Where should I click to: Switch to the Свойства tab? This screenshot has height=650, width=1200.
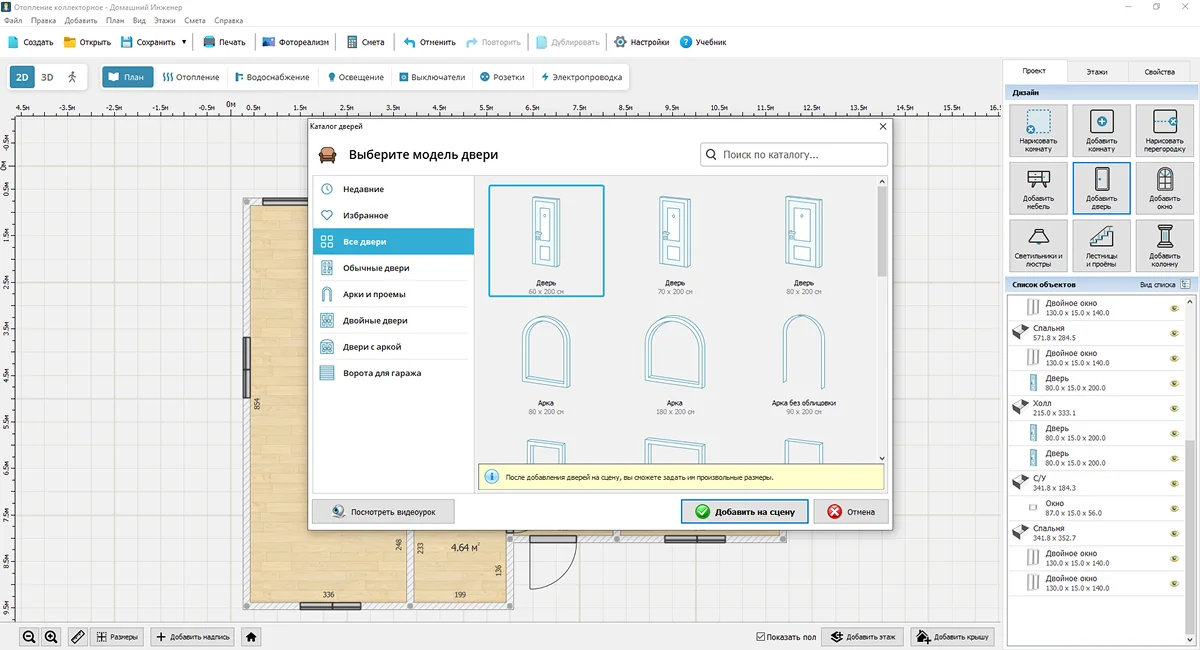click(1159, 72)
